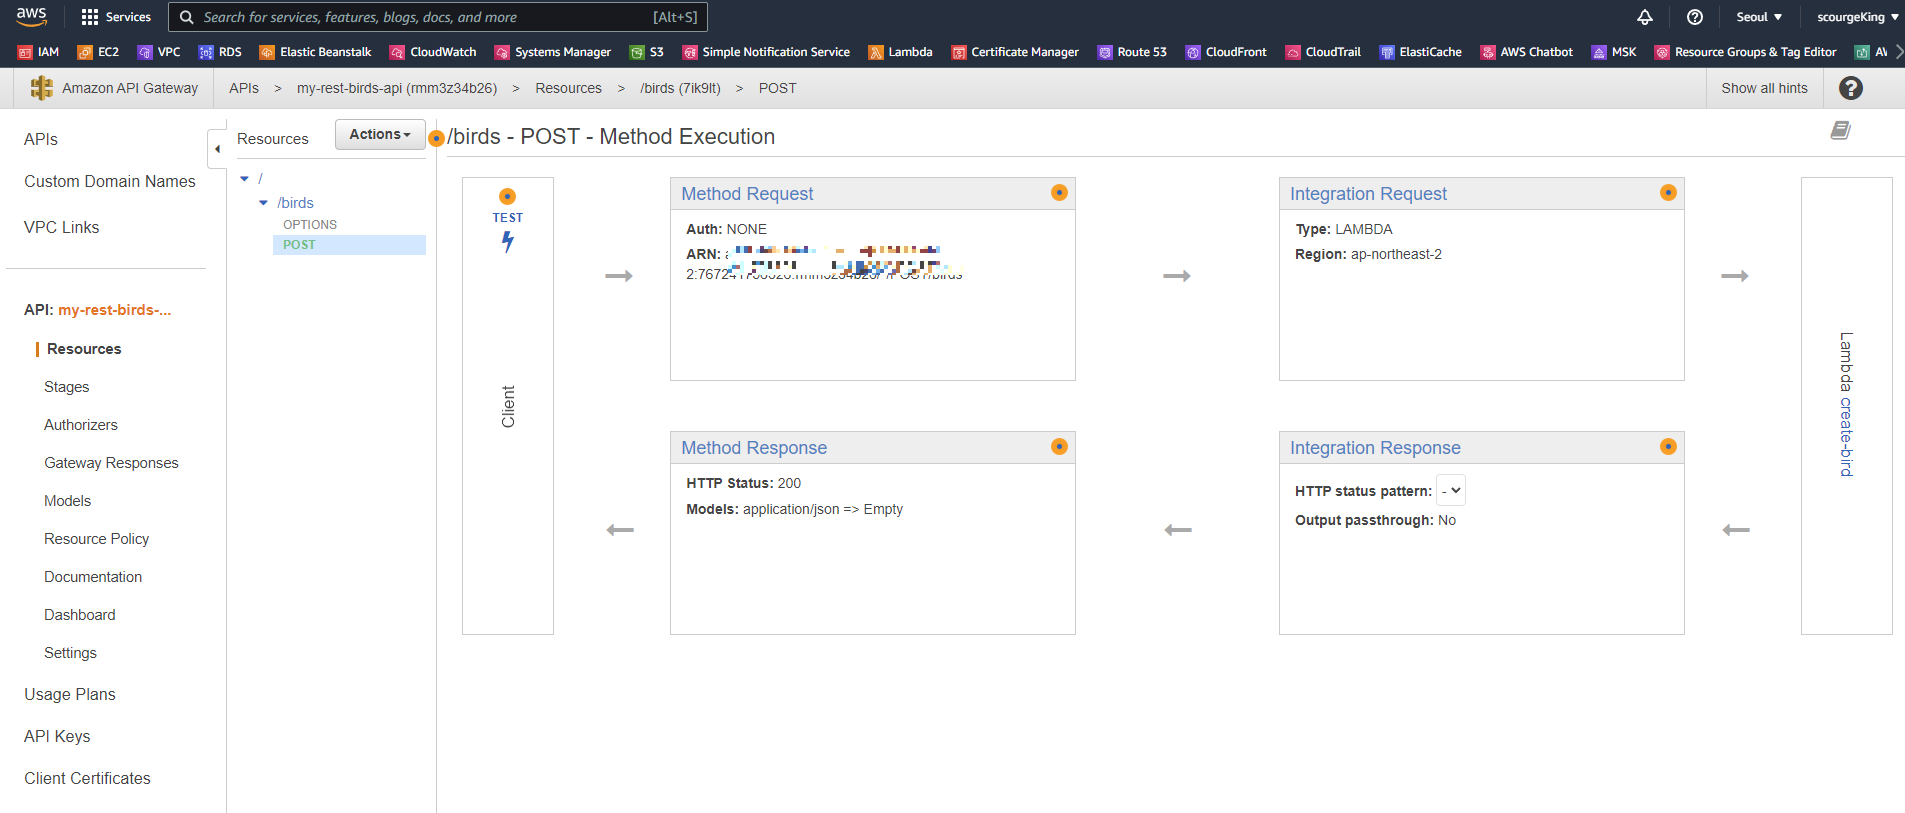Click the Method Request hint dot
Viewport: 1905px width, 813px height.
[1059, 192]
